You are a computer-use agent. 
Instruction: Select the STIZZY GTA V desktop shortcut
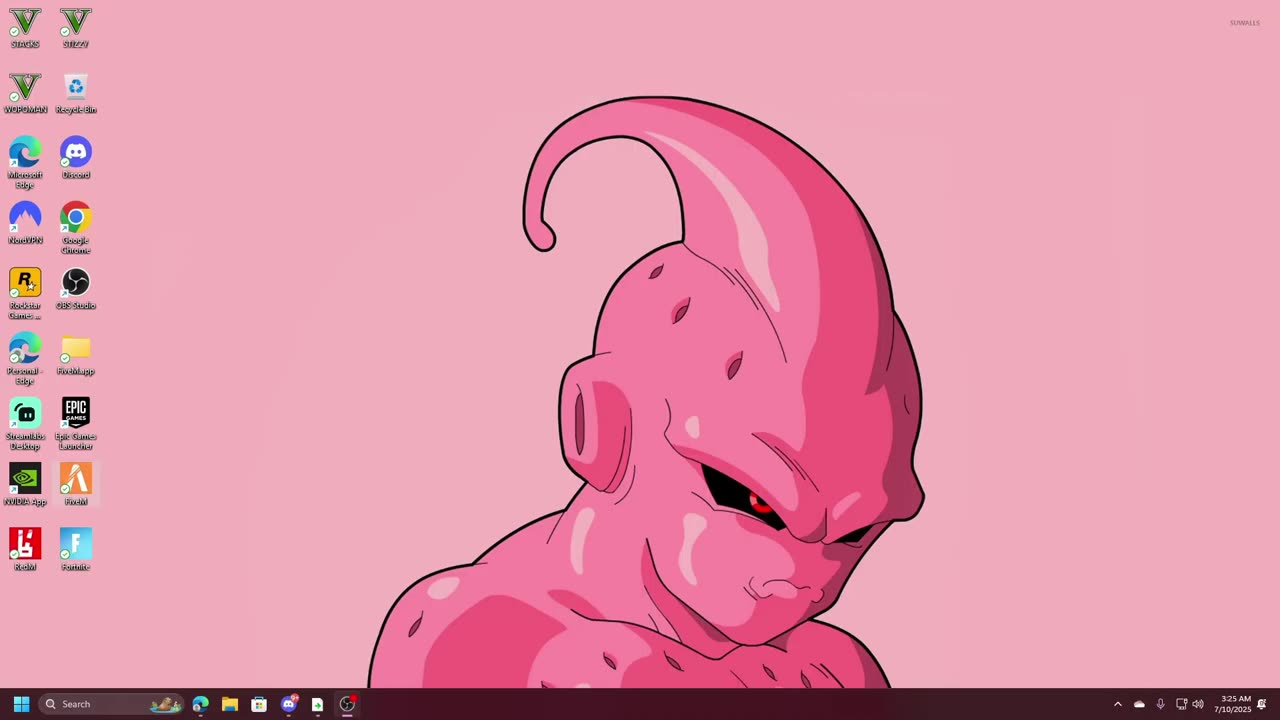pos(75,28)
